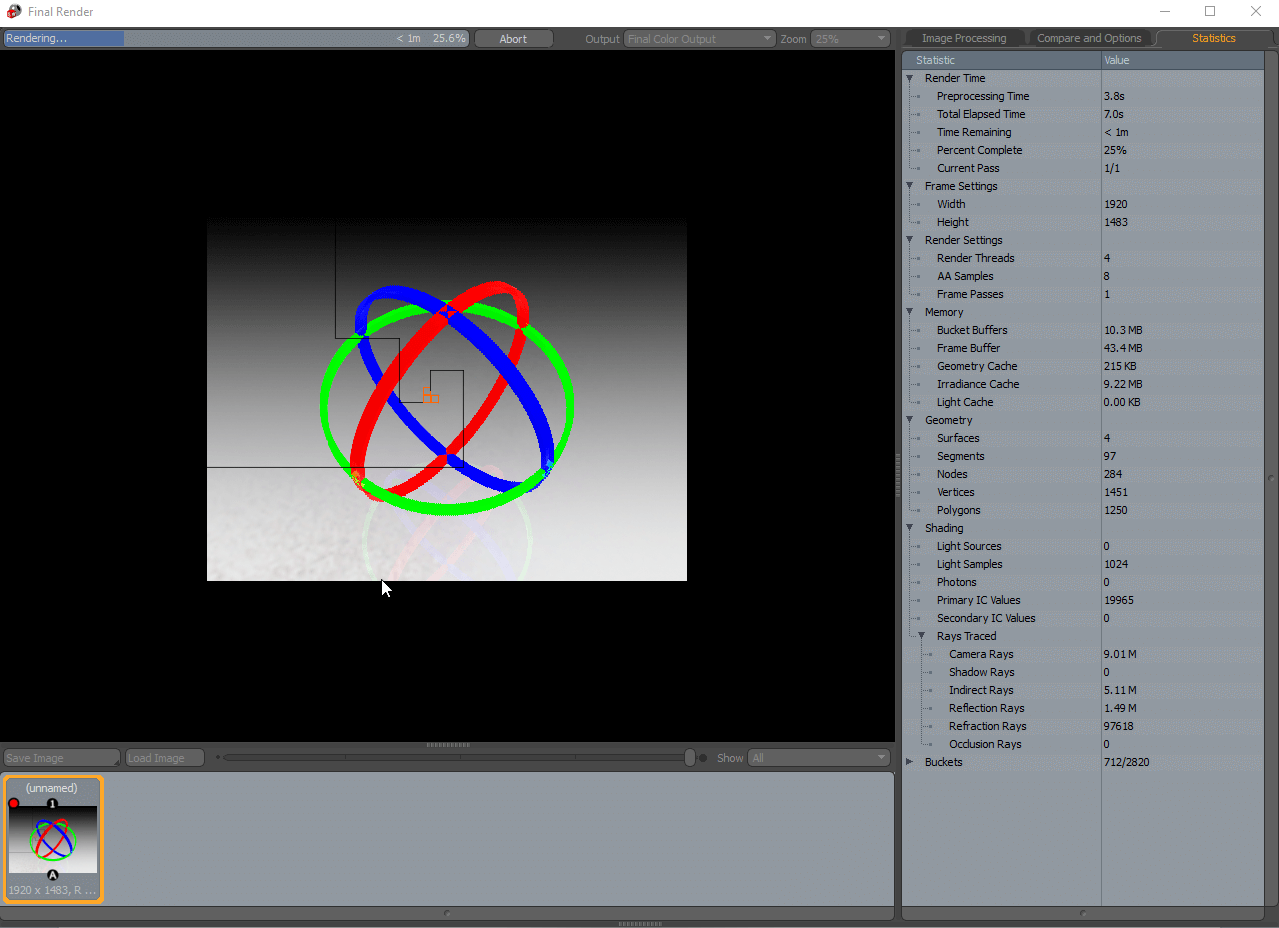Select the unnamed render thumbnail
1279x928 pixels.
(x=53, y=839)
